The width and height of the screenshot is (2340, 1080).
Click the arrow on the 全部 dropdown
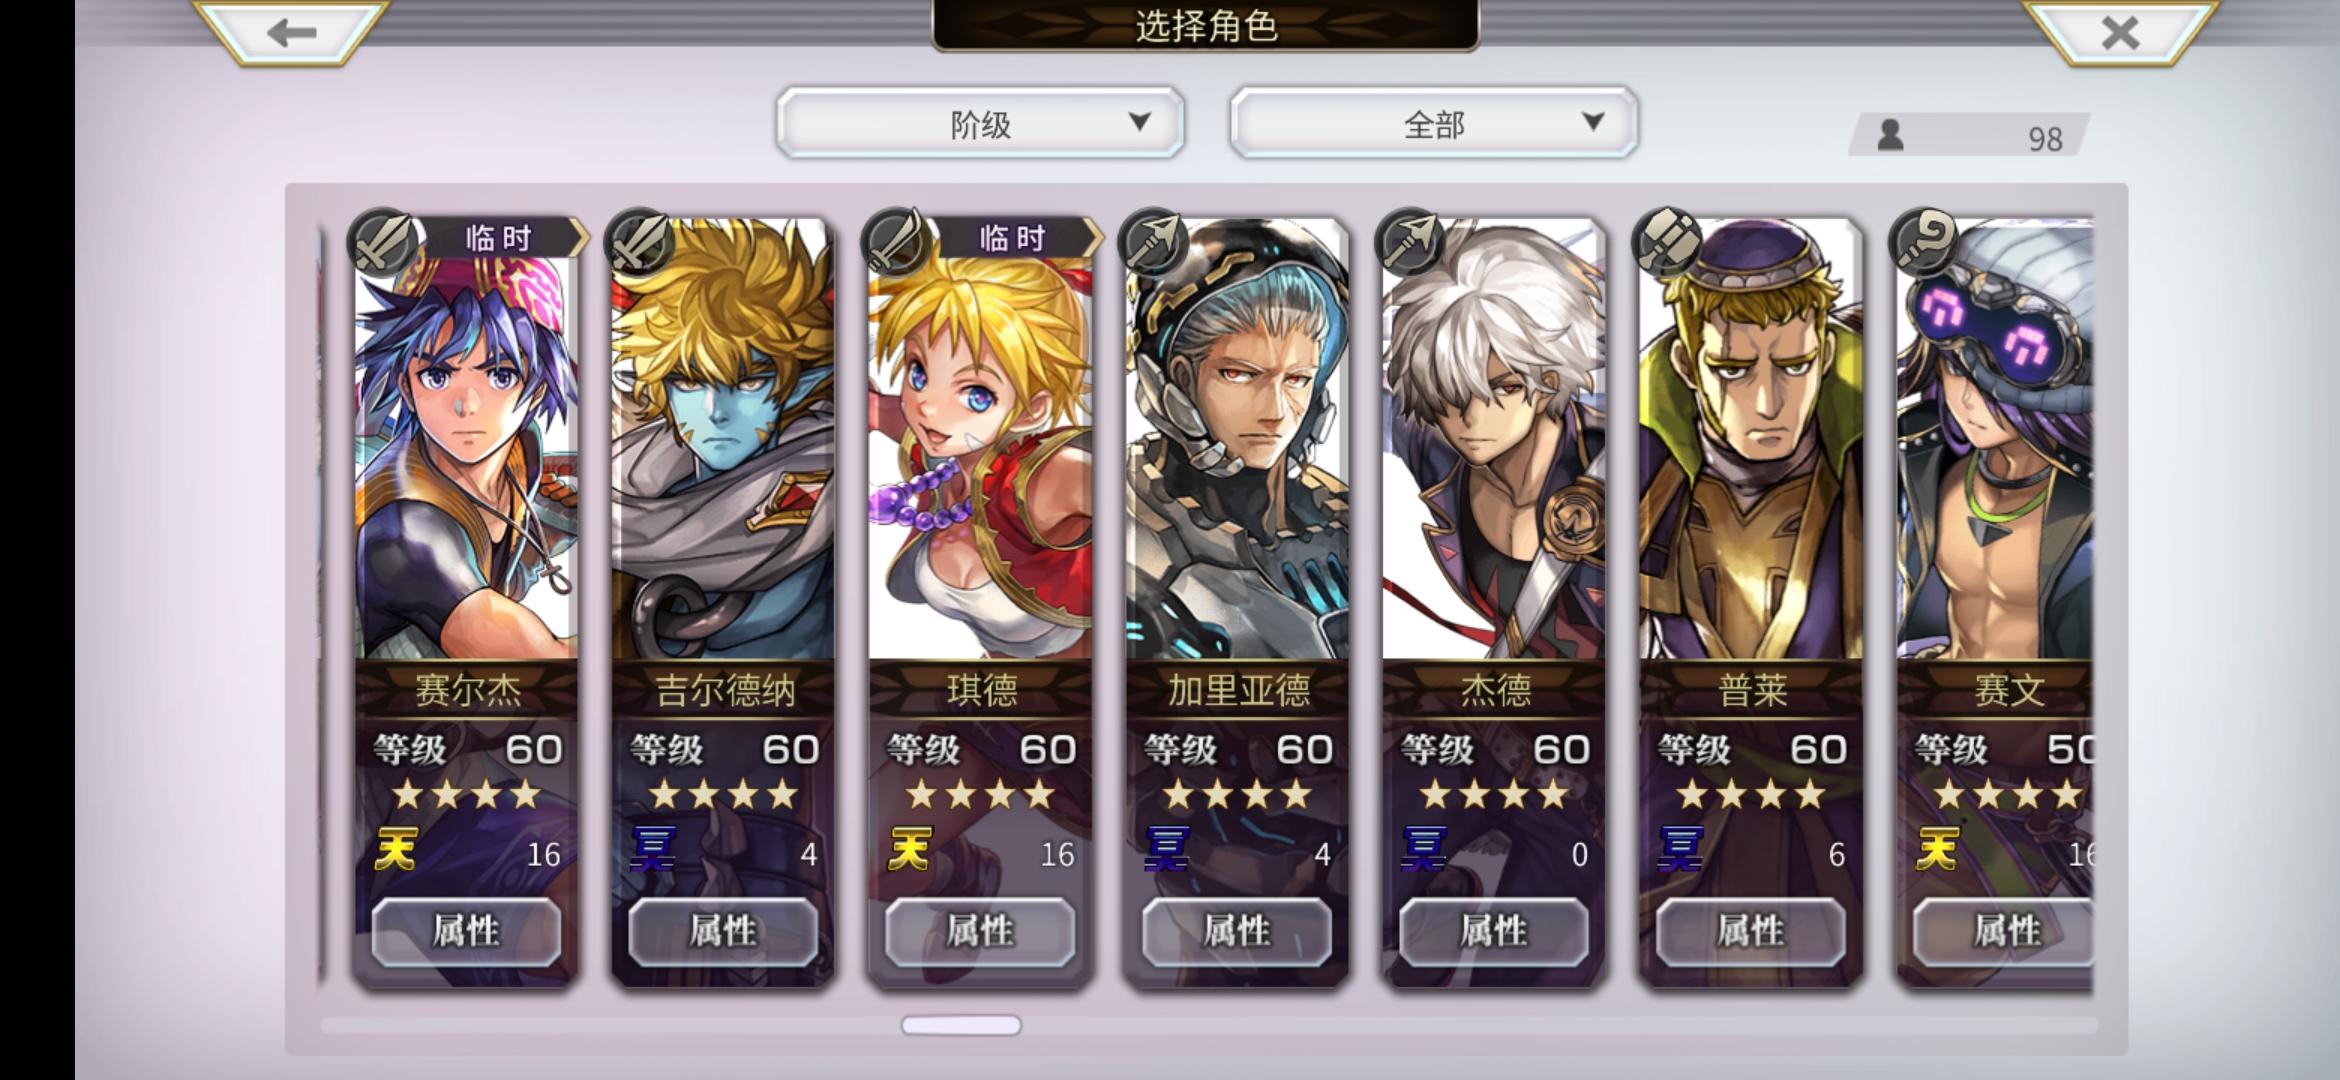pyautogui.click(x=1593, y=122)
